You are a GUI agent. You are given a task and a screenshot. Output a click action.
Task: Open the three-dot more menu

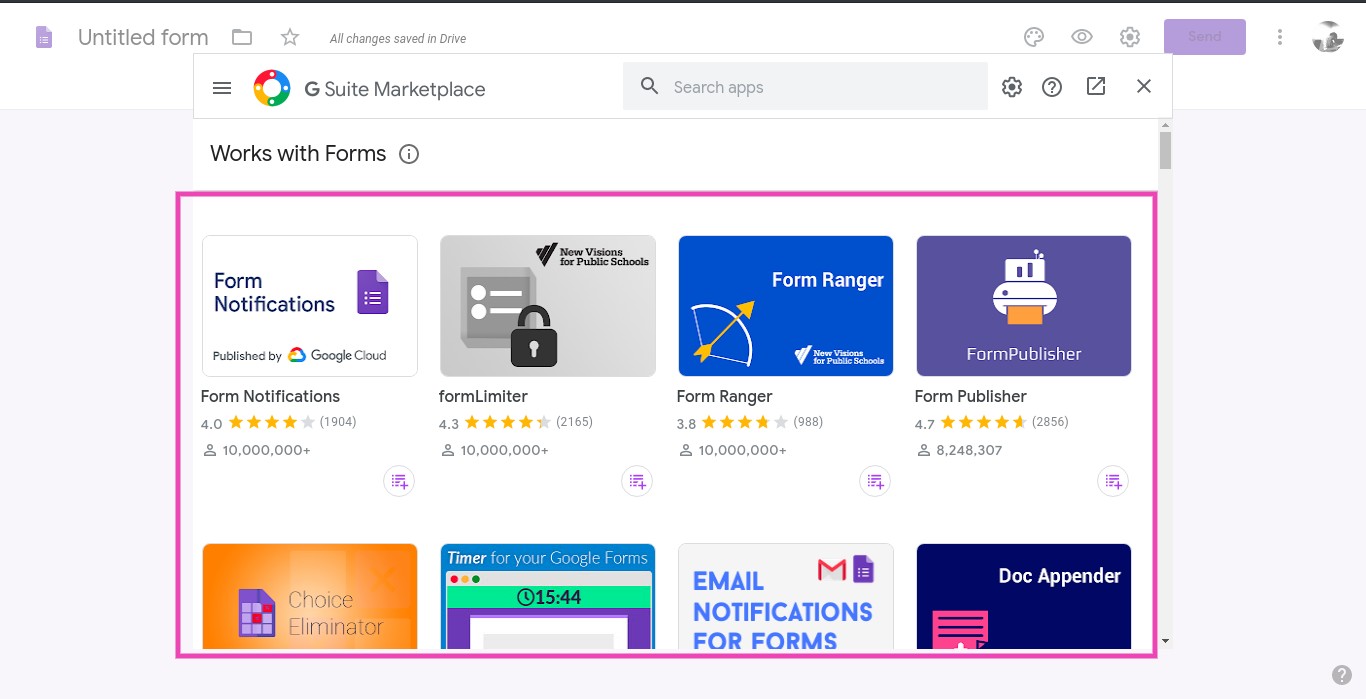click(x=1280, y=37)
